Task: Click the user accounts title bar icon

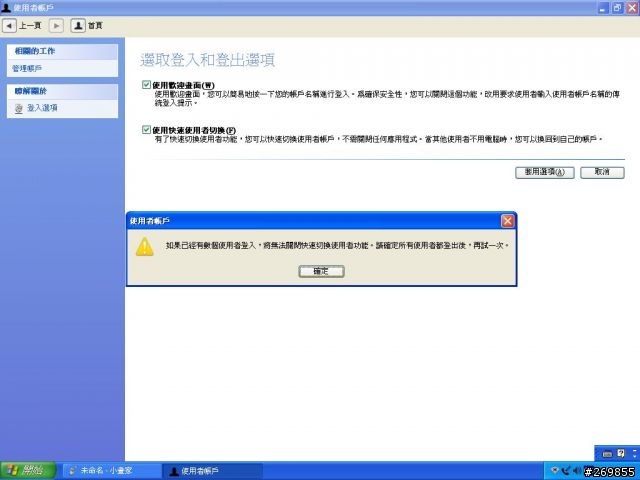Action: pos(6,7)
